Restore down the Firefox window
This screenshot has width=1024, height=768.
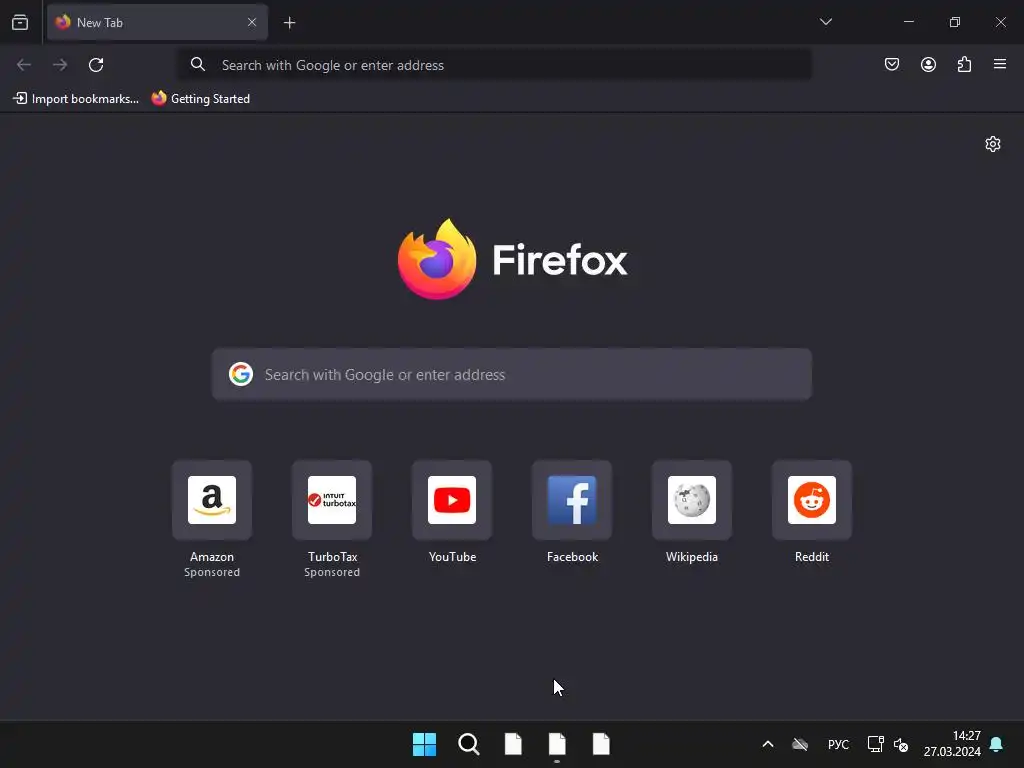[x=955, y=22]
